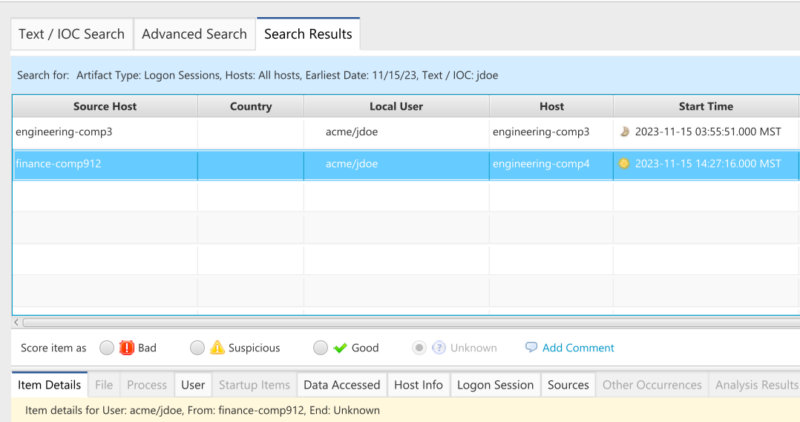800x422 pixels.
Task: Open the Advanced Search tab
Action: (x=194, y=34)
